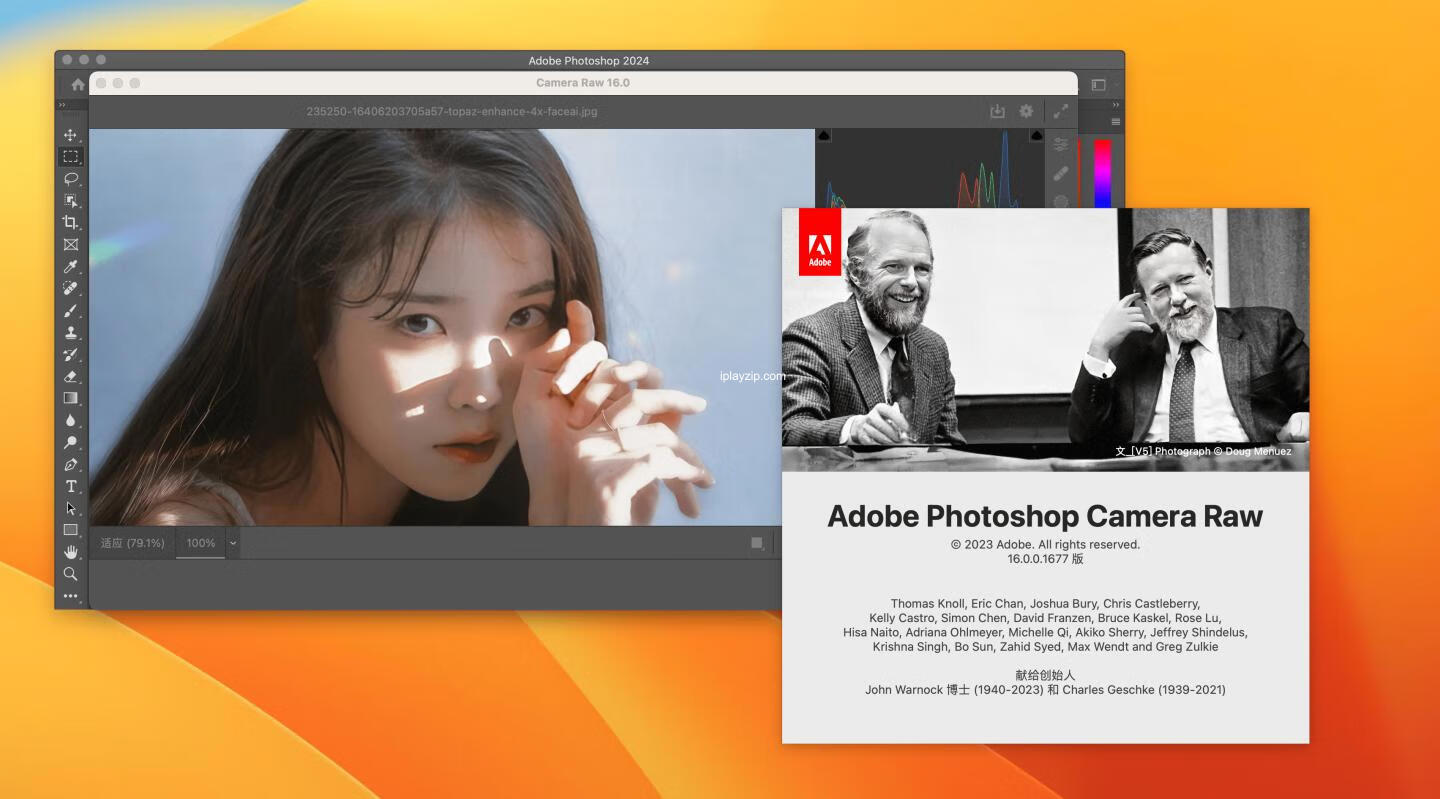Toggle the highlight clipping warning in histogram

click(x=1036, y=135)
